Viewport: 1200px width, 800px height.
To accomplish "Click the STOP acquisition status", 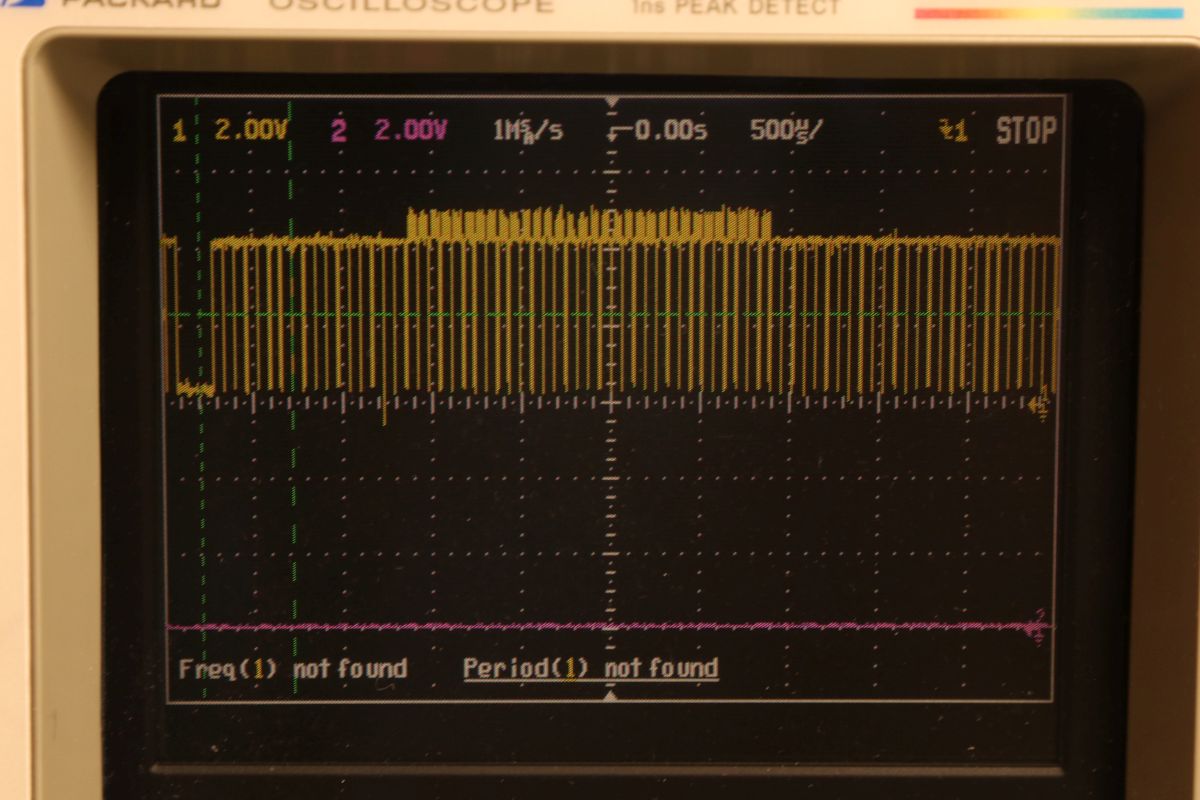I will click(1025, 130).
